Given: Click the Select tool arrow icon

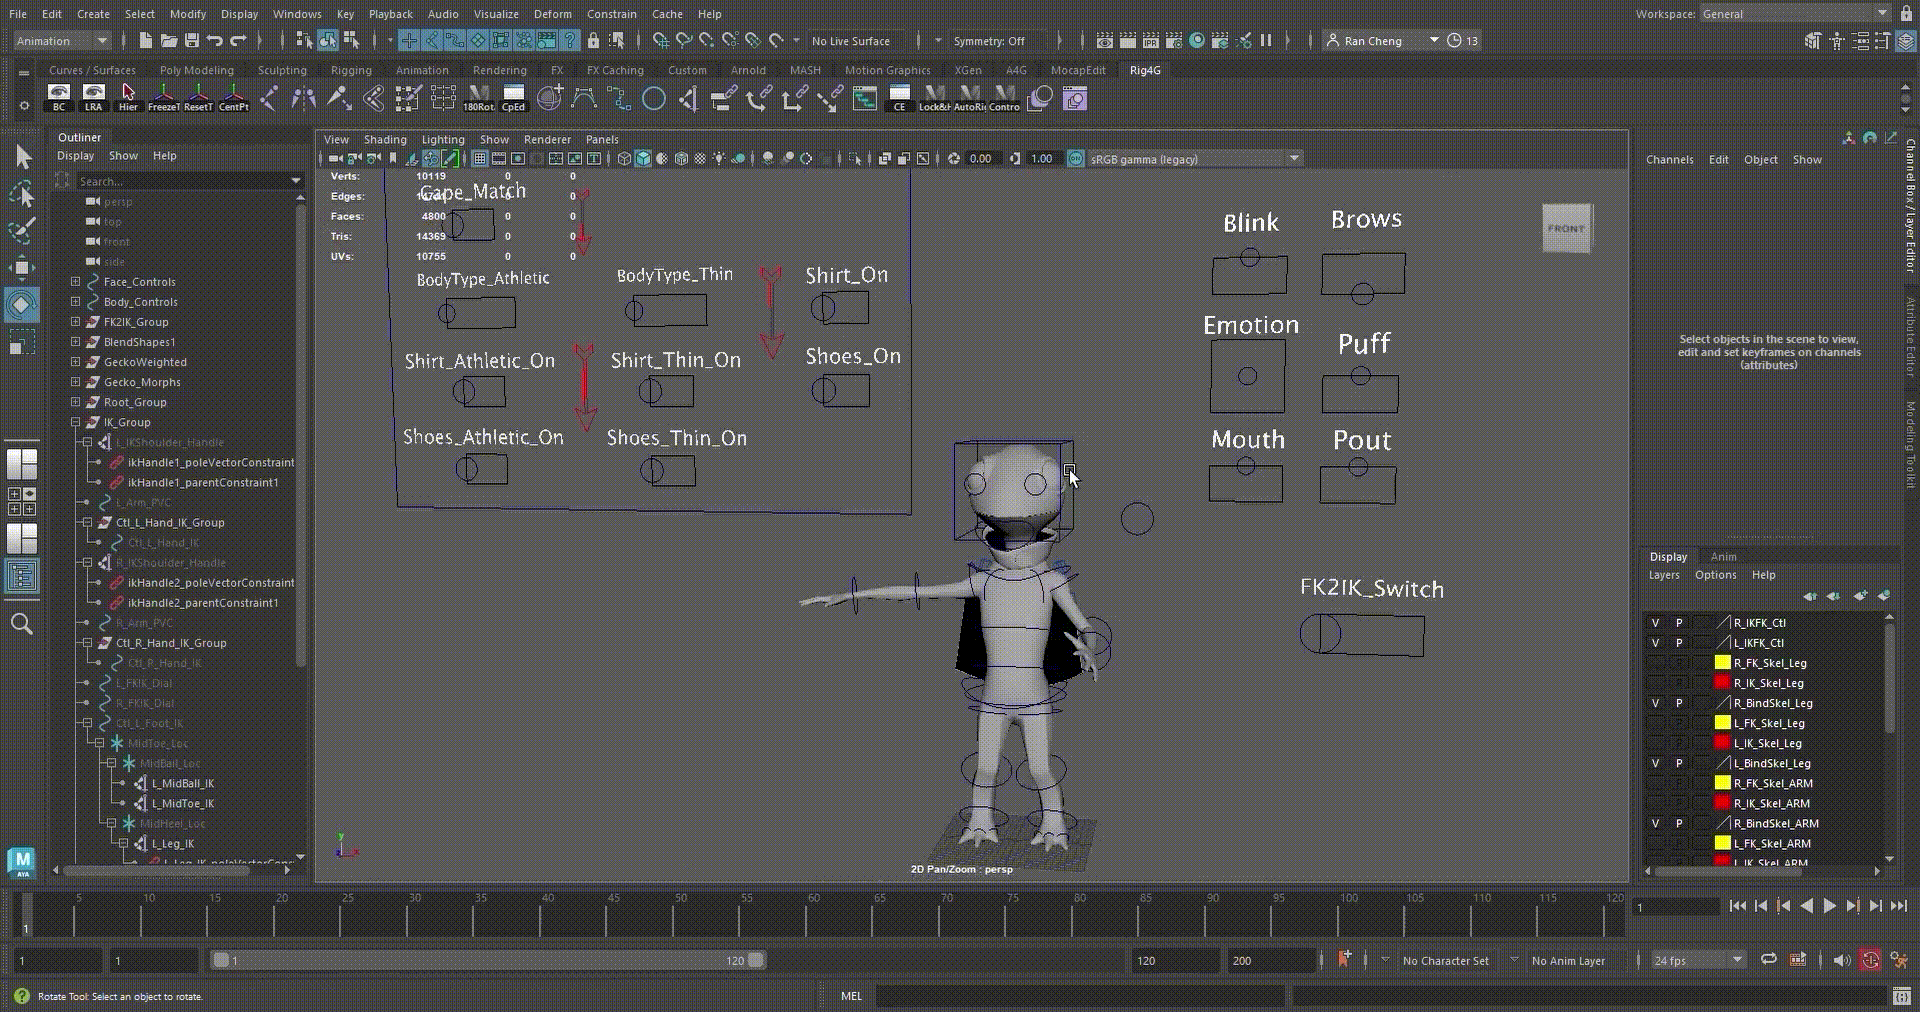Looking at the screenshot, I should pos(23,157).
